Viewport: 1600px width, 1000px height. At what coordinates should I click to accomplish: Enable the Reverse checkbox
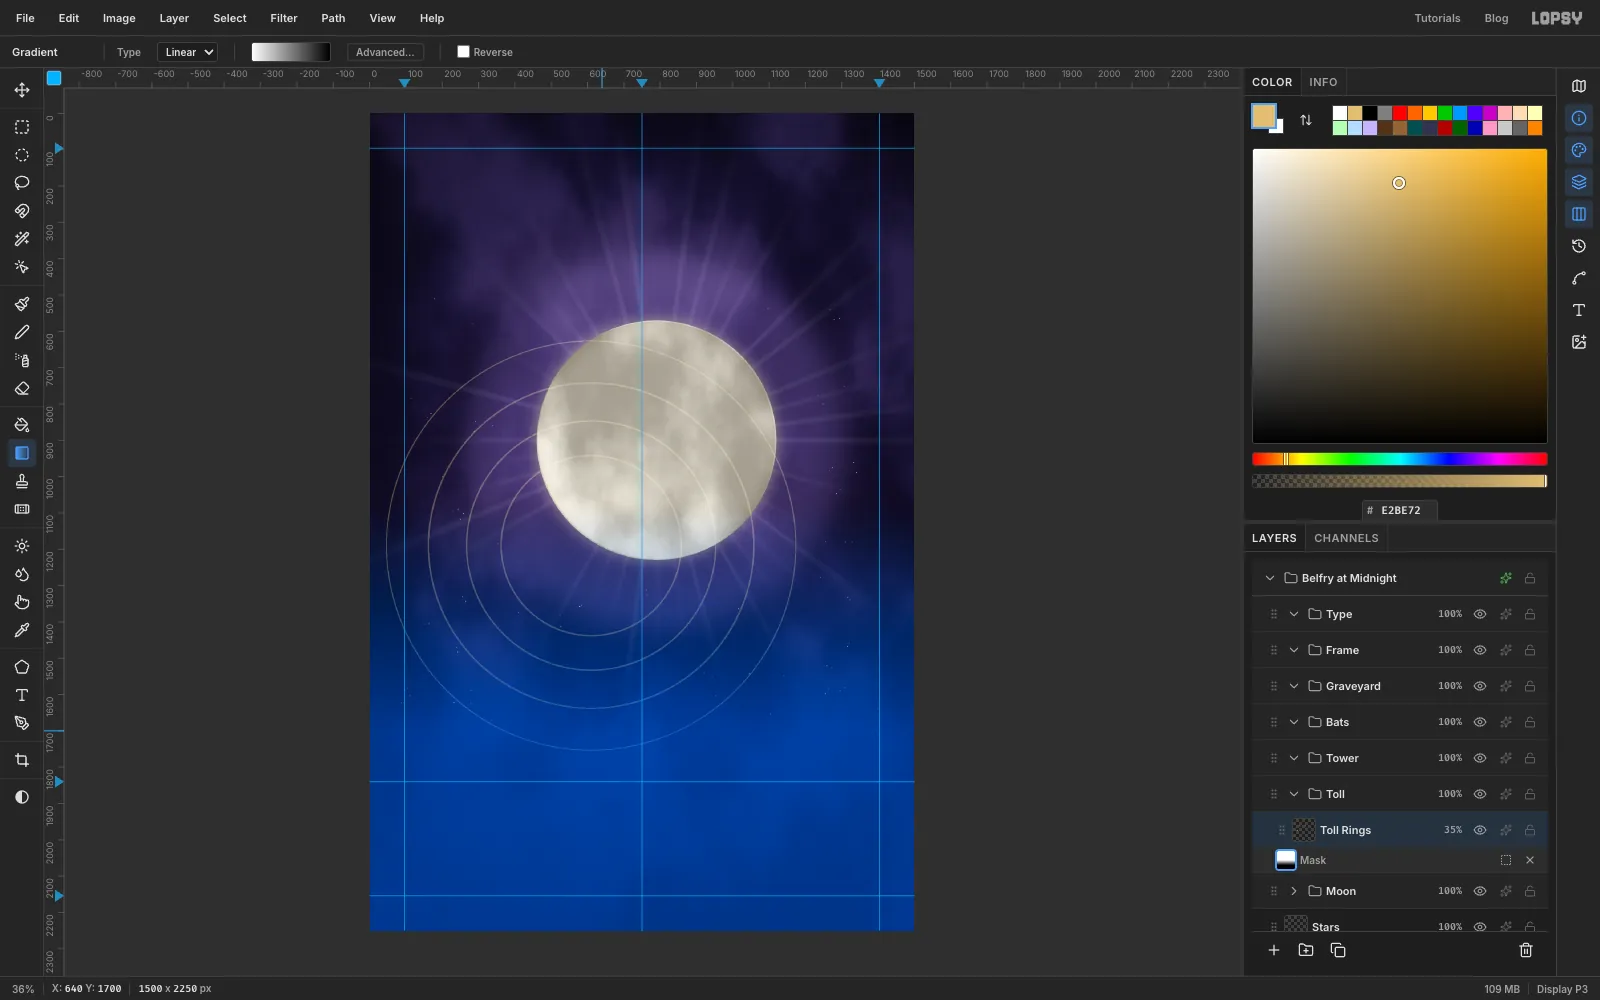coord(463,52)
